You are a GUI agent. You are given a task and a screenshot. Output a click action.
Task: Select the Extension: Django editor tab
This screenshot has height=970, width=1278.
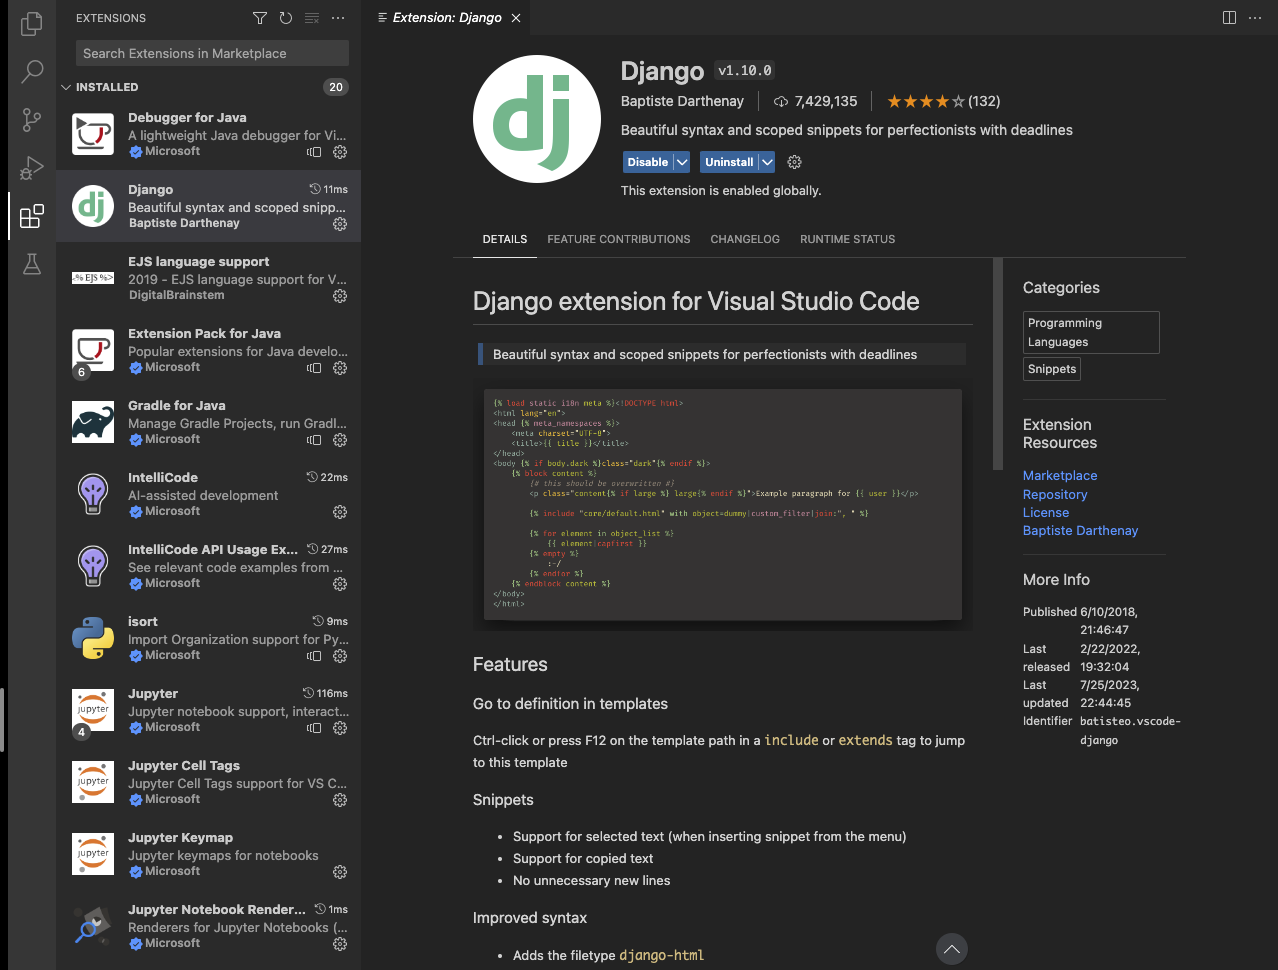point(446,18)
